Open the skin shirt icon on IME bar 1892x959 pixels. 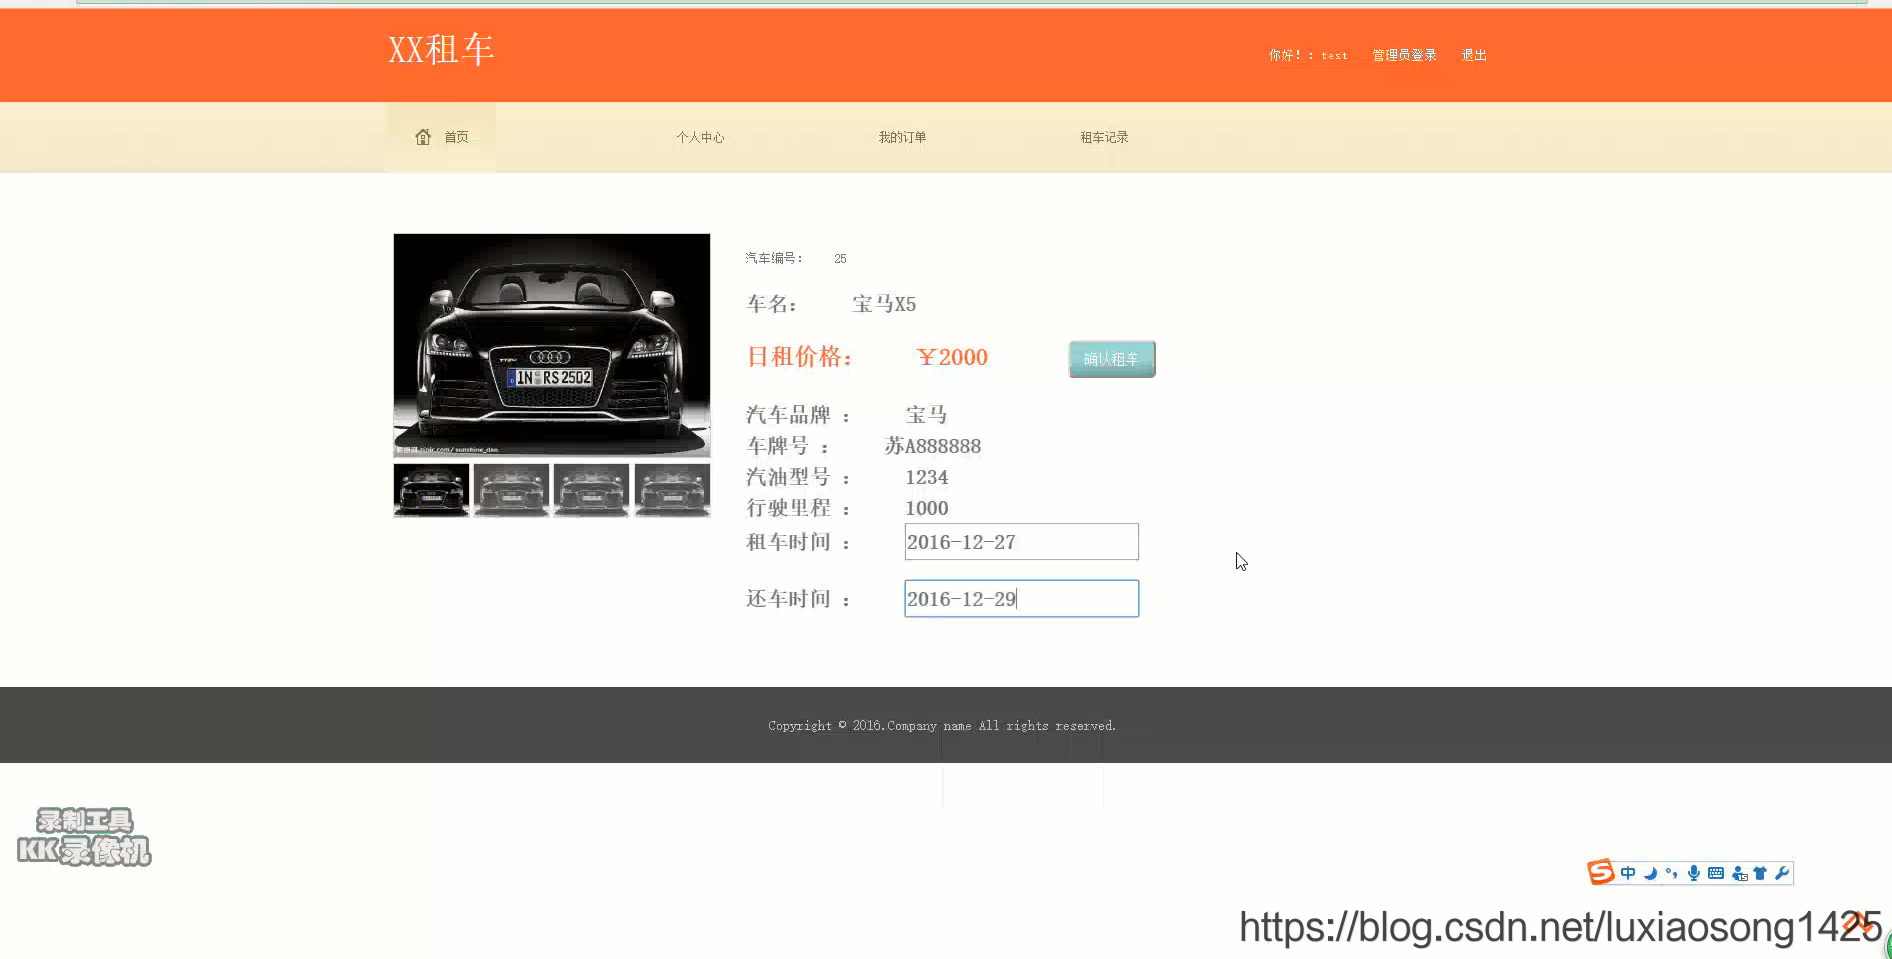point(1760,873)
